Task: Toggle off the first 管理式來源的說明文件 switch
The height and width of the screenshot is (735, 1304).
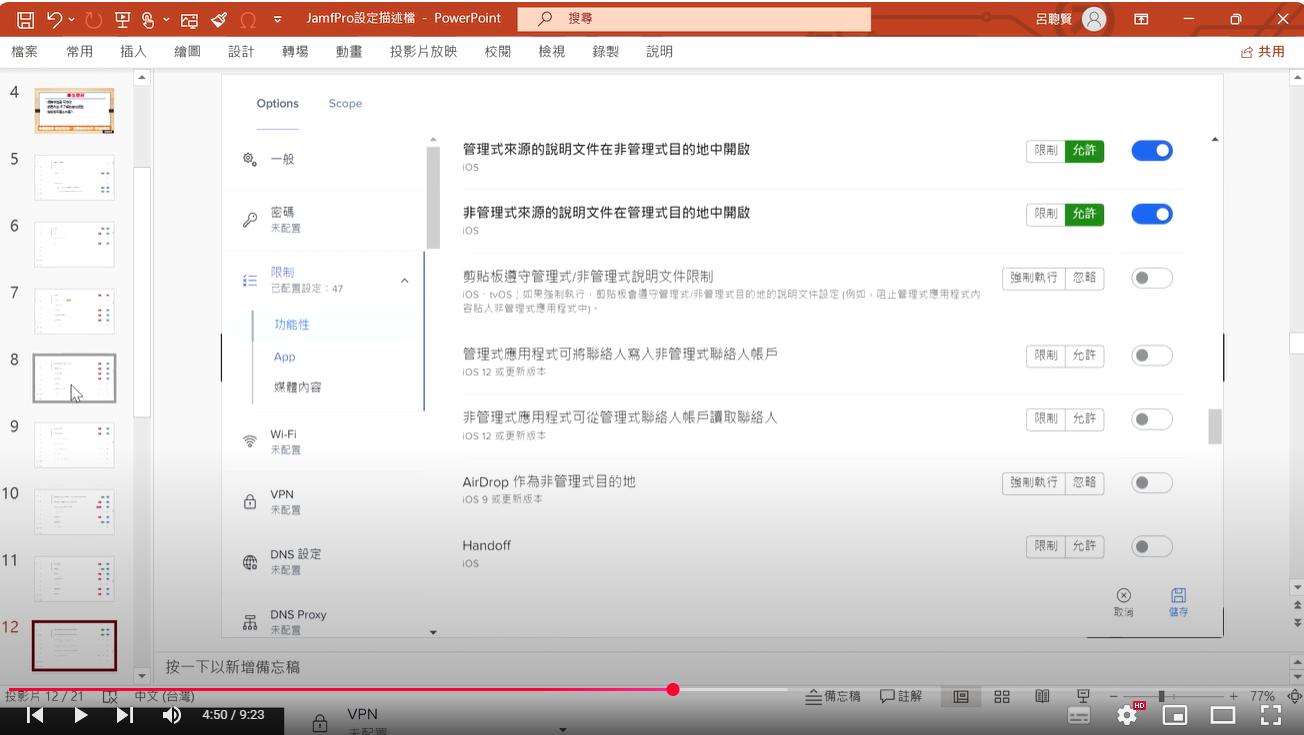Action: click(x=1152, y=151)
